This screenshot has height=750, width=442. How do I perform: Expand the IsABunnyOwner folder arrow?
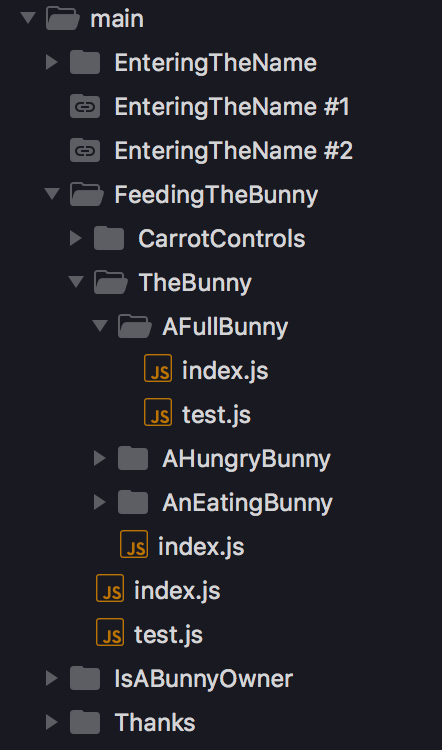(52, 678)
